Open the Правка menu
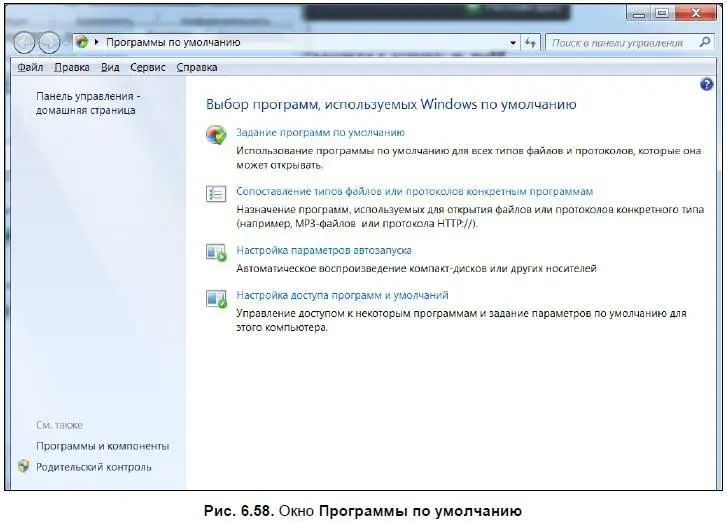This screenshot has height=521, width=727. click(72, 67)
